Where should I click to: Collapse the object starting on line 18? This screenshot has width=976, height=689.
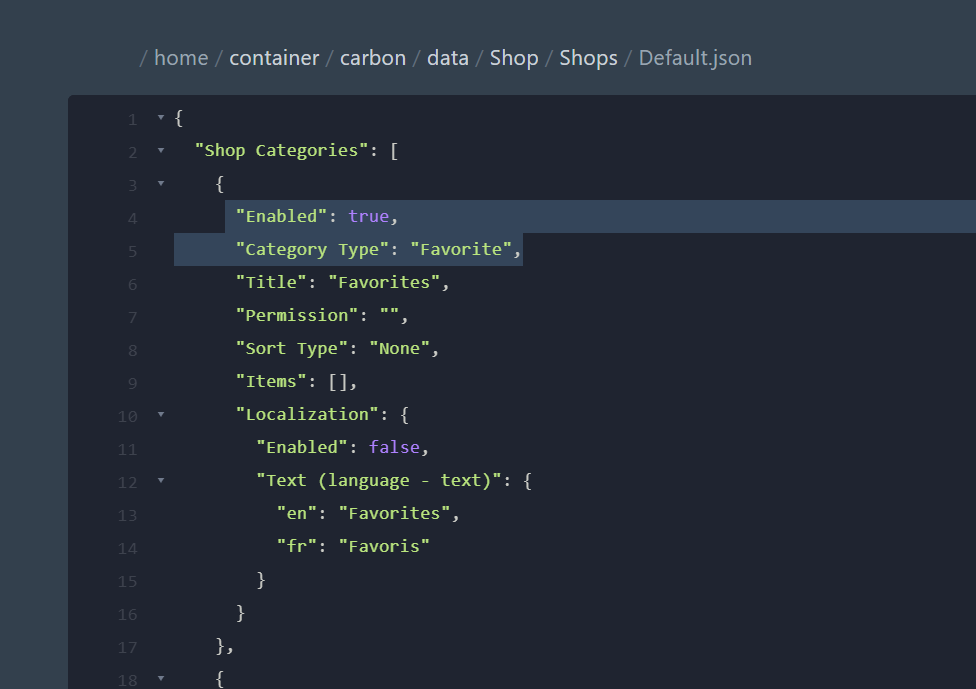point(160,679)
